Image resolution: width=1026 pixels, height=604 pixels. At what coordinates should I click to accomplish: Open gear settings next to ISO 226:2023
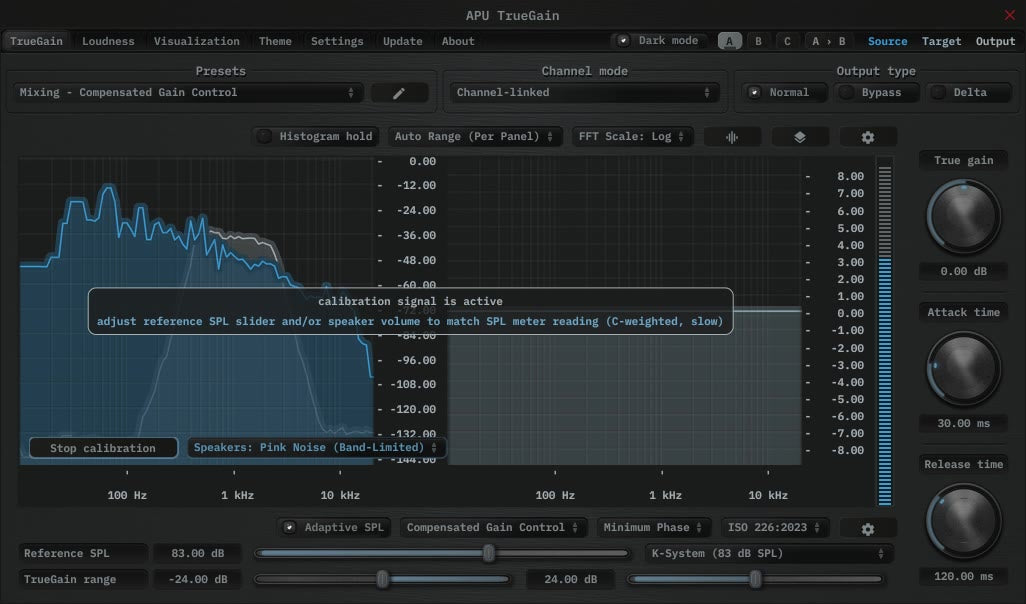pos(868,529)
